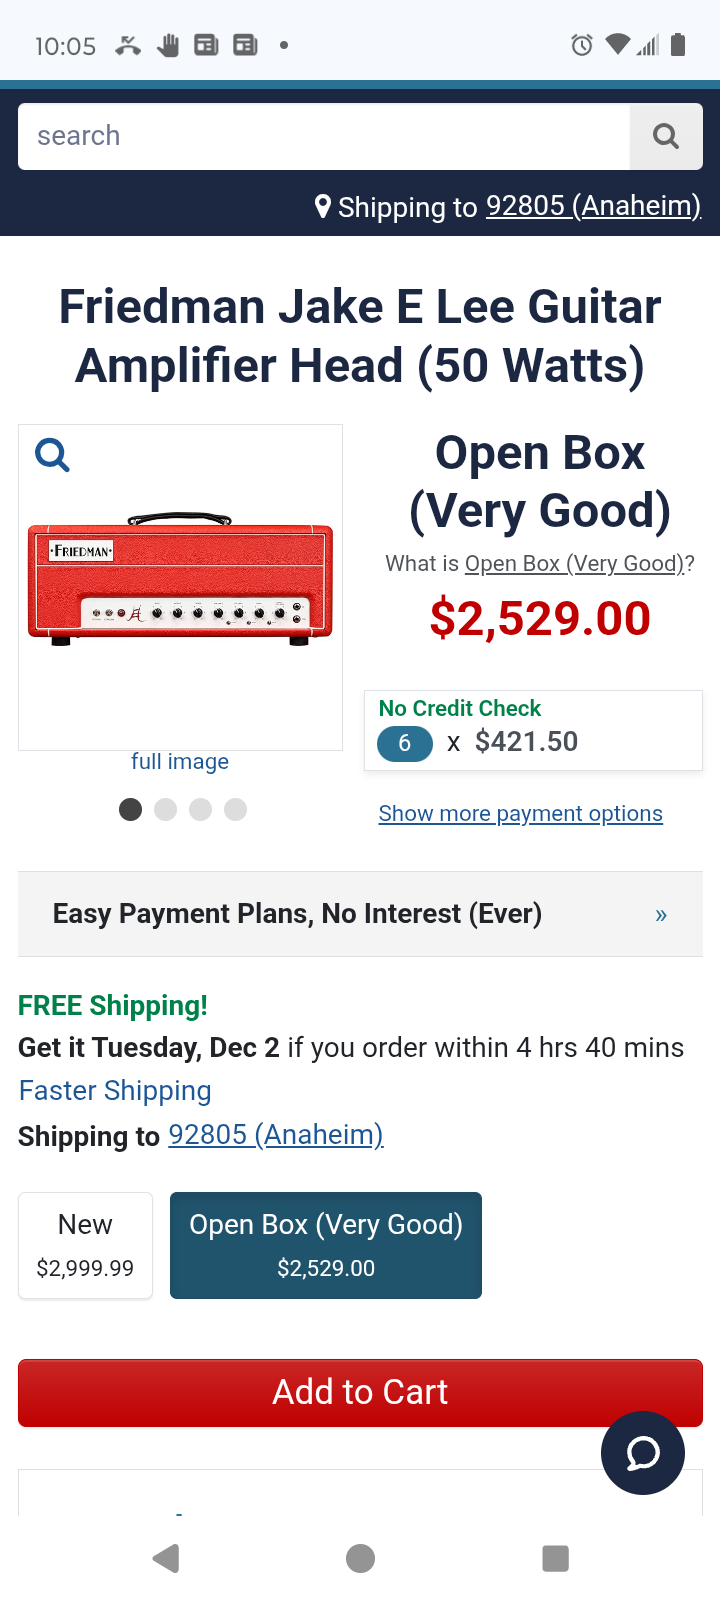Select the second image carousel dot
The height and width of the screenshot is (1600, 720).
click(x=166, y=809)
